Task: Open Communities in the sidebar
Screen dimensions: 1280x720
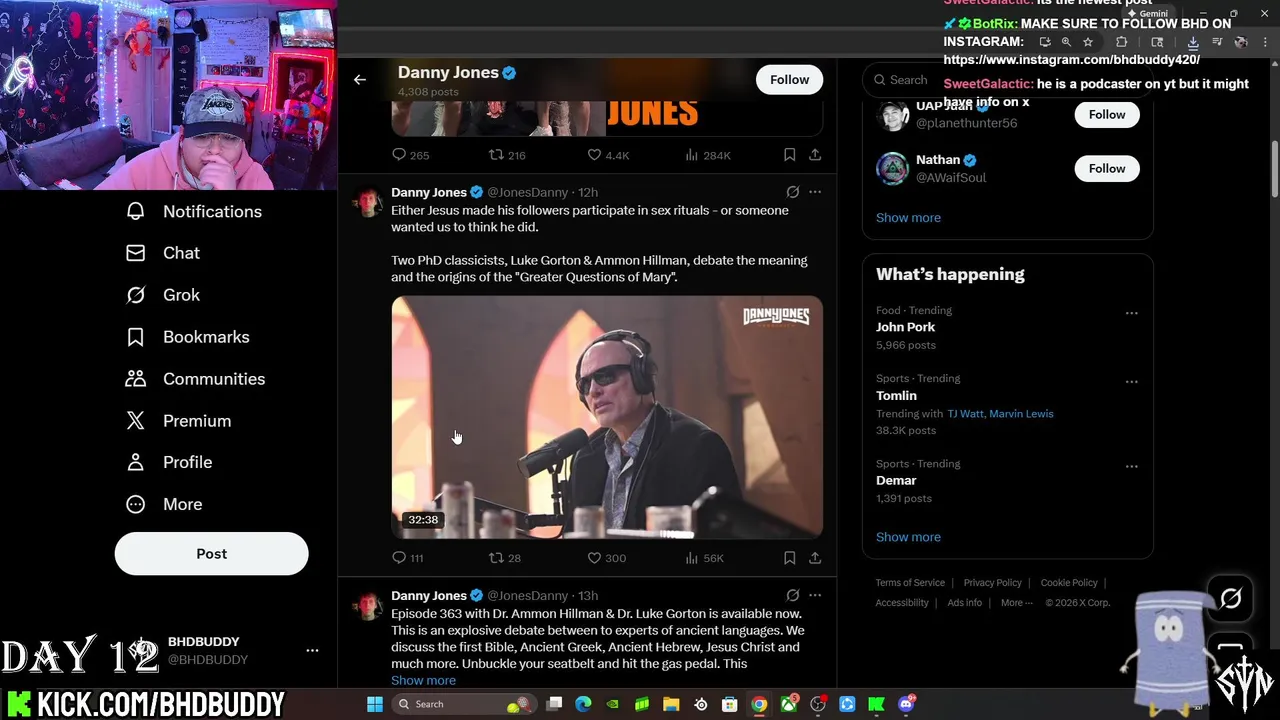Action: coord(195,379)
